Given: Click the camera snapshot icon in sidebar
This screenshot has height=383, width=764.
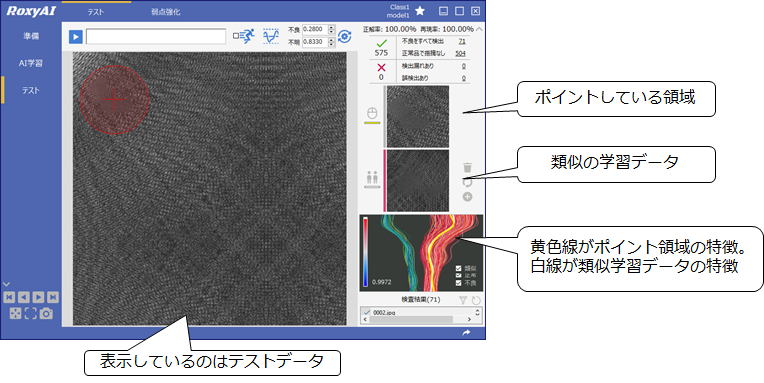Looking at the screenshot, I should point(46,313).
